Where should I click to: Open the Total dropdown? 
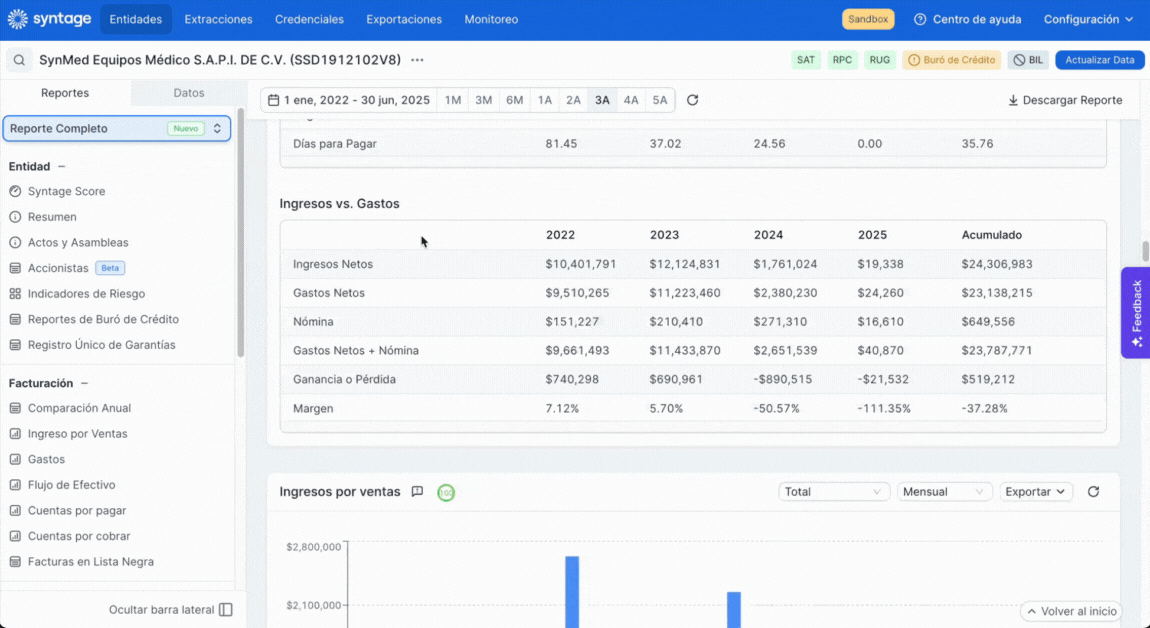pyautogui.click(x=833, y=492)
